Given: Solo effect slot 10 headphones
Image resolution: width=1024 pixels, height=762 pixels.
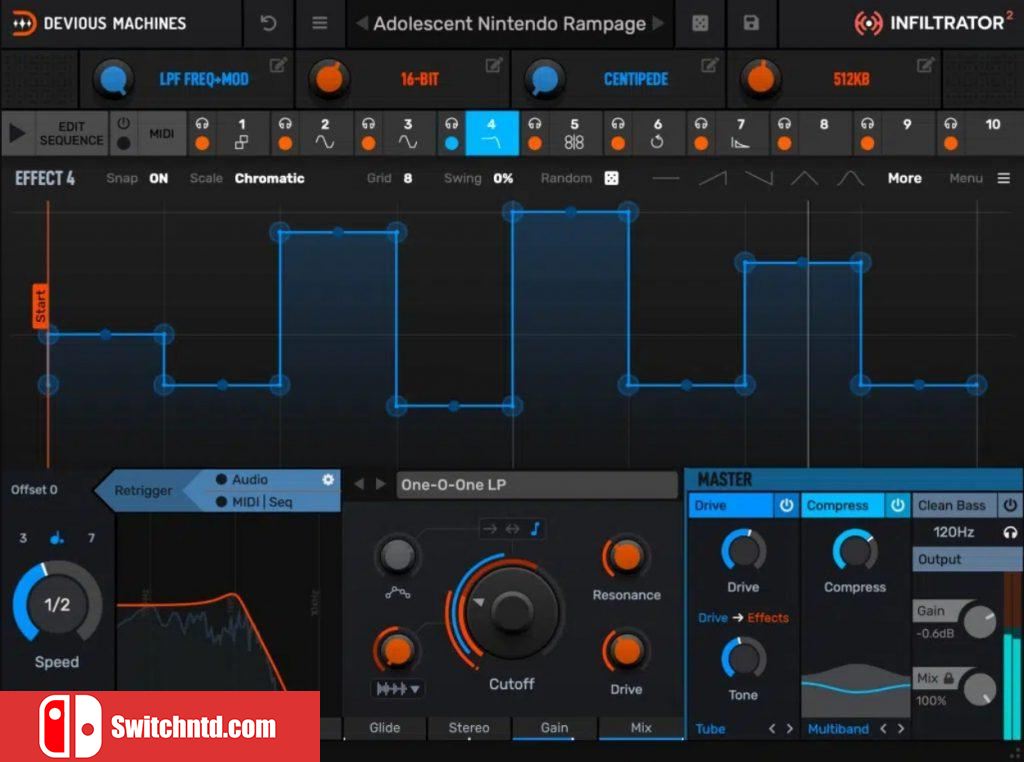Looking at the screenshot, I should pyautogui.click(x=951, y=123).
